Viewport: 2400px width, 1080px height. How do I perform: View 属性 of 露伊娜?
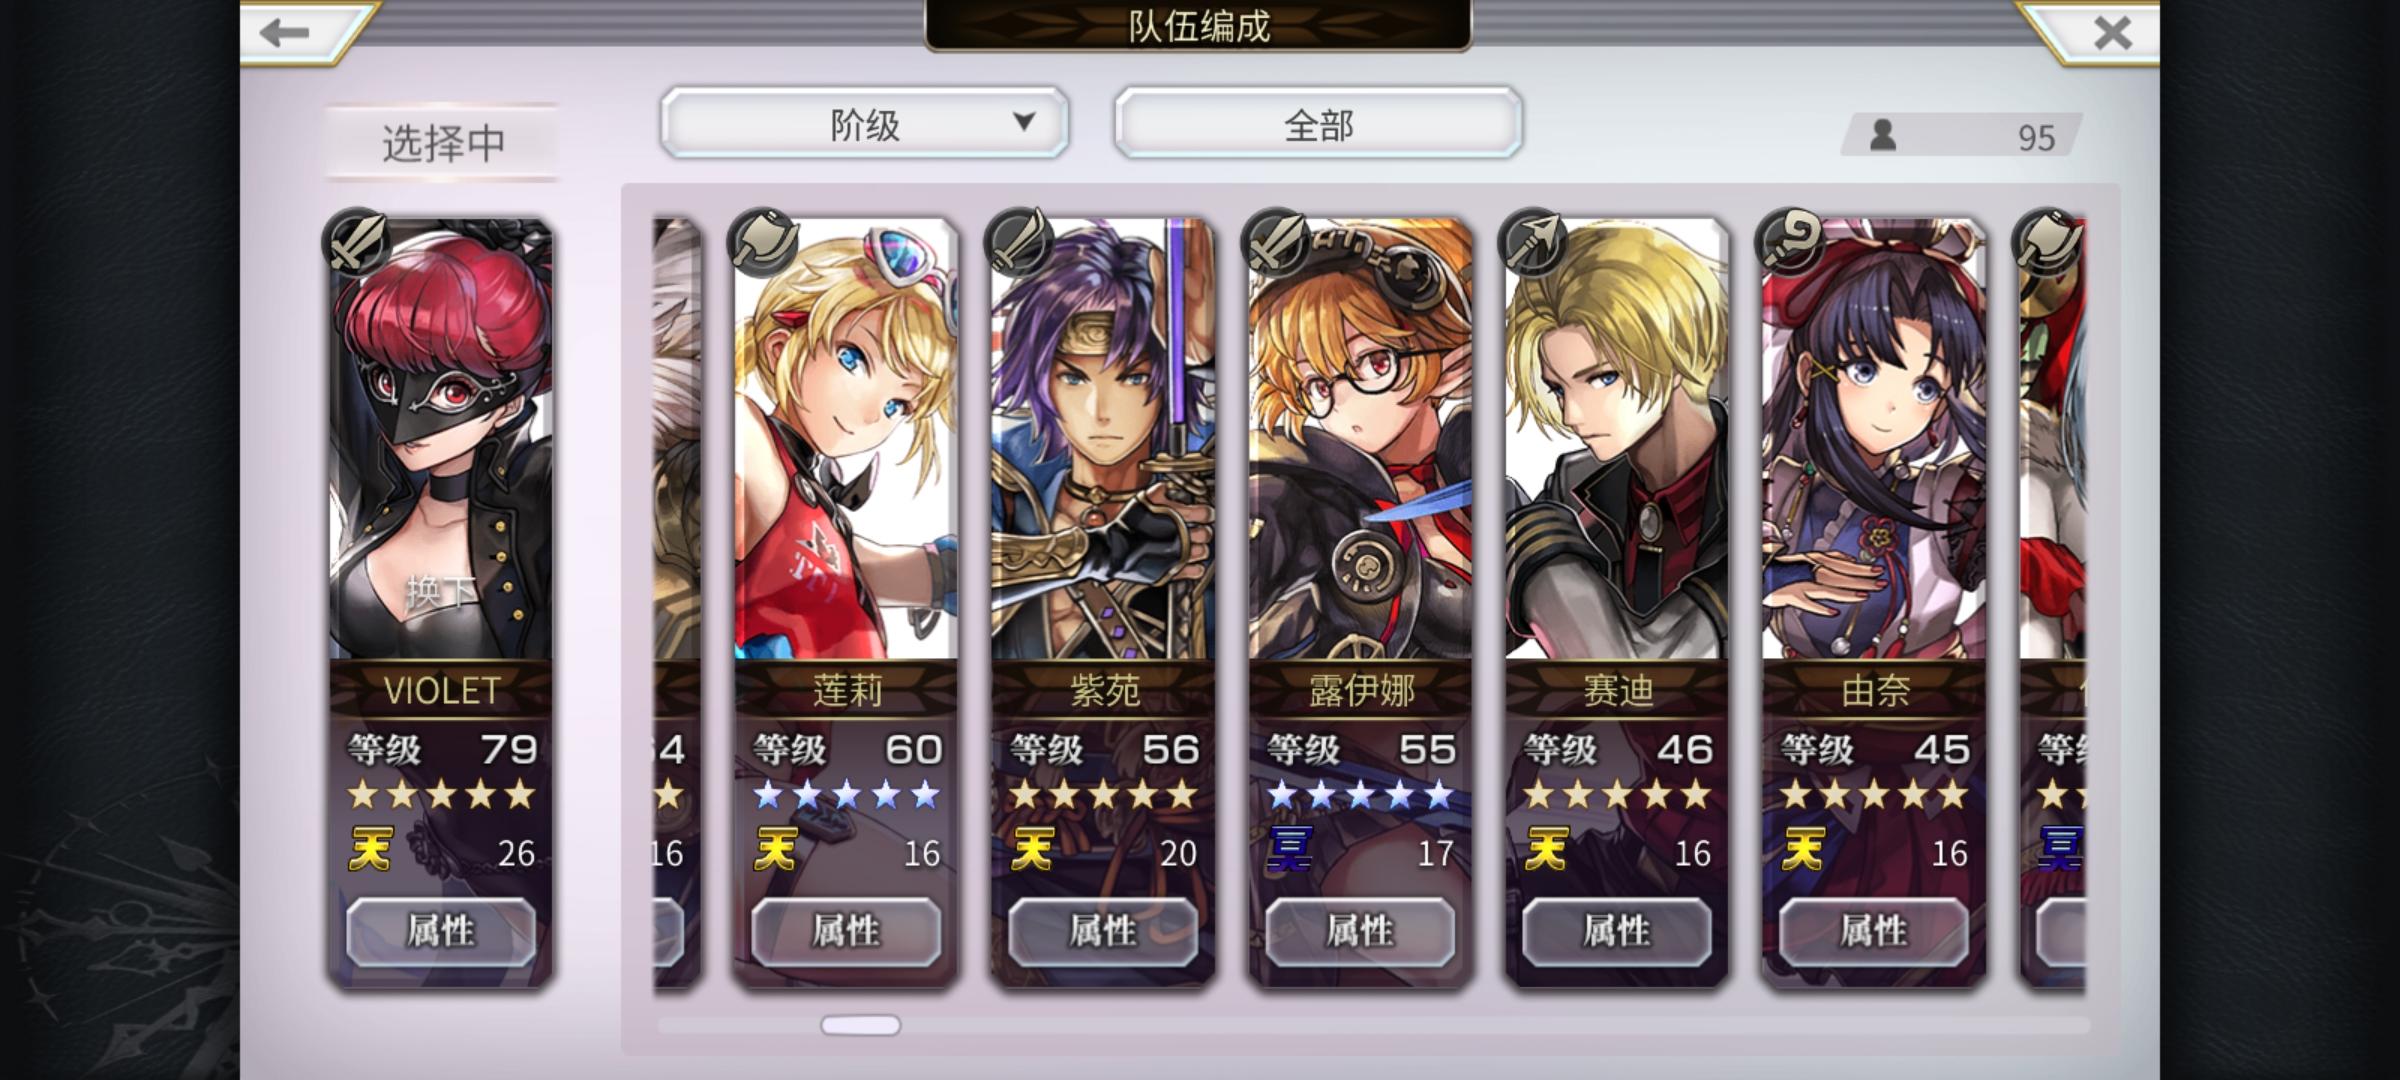coord(1360,931)
